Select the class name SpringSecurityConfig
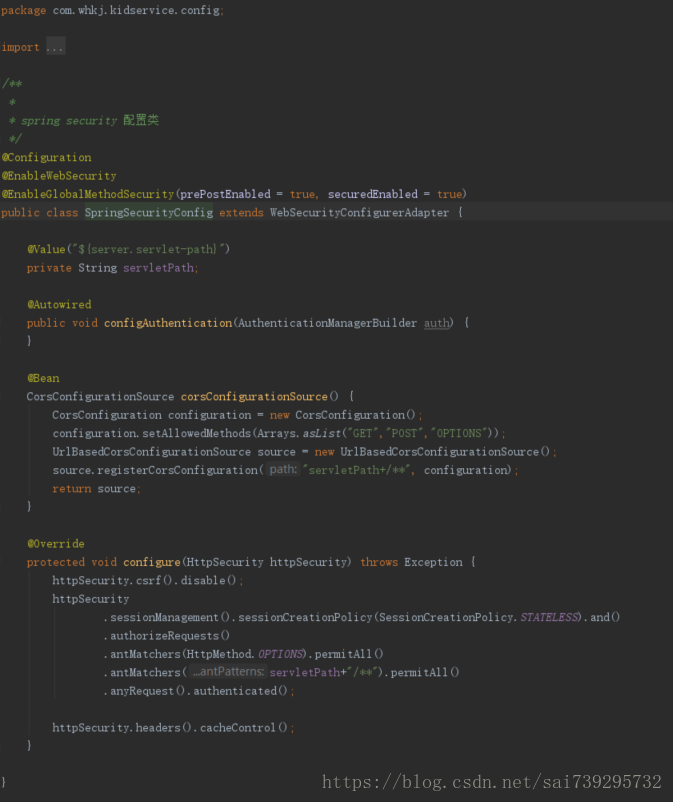 pyautogui.click(x=149, y=212)
